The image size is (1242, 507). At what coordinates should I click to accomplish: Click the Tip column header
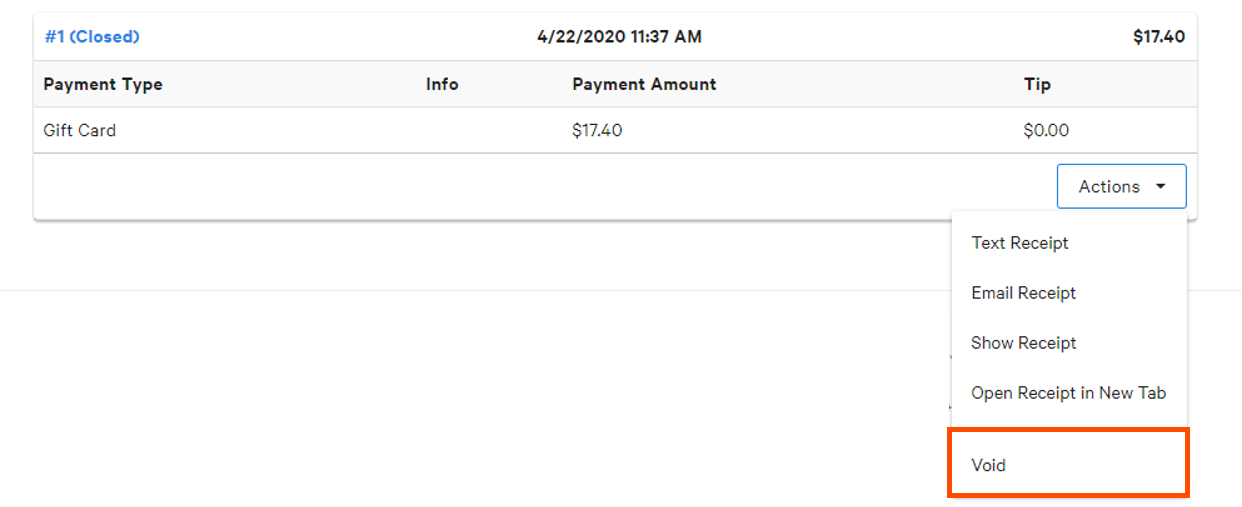pos(1037,84)
